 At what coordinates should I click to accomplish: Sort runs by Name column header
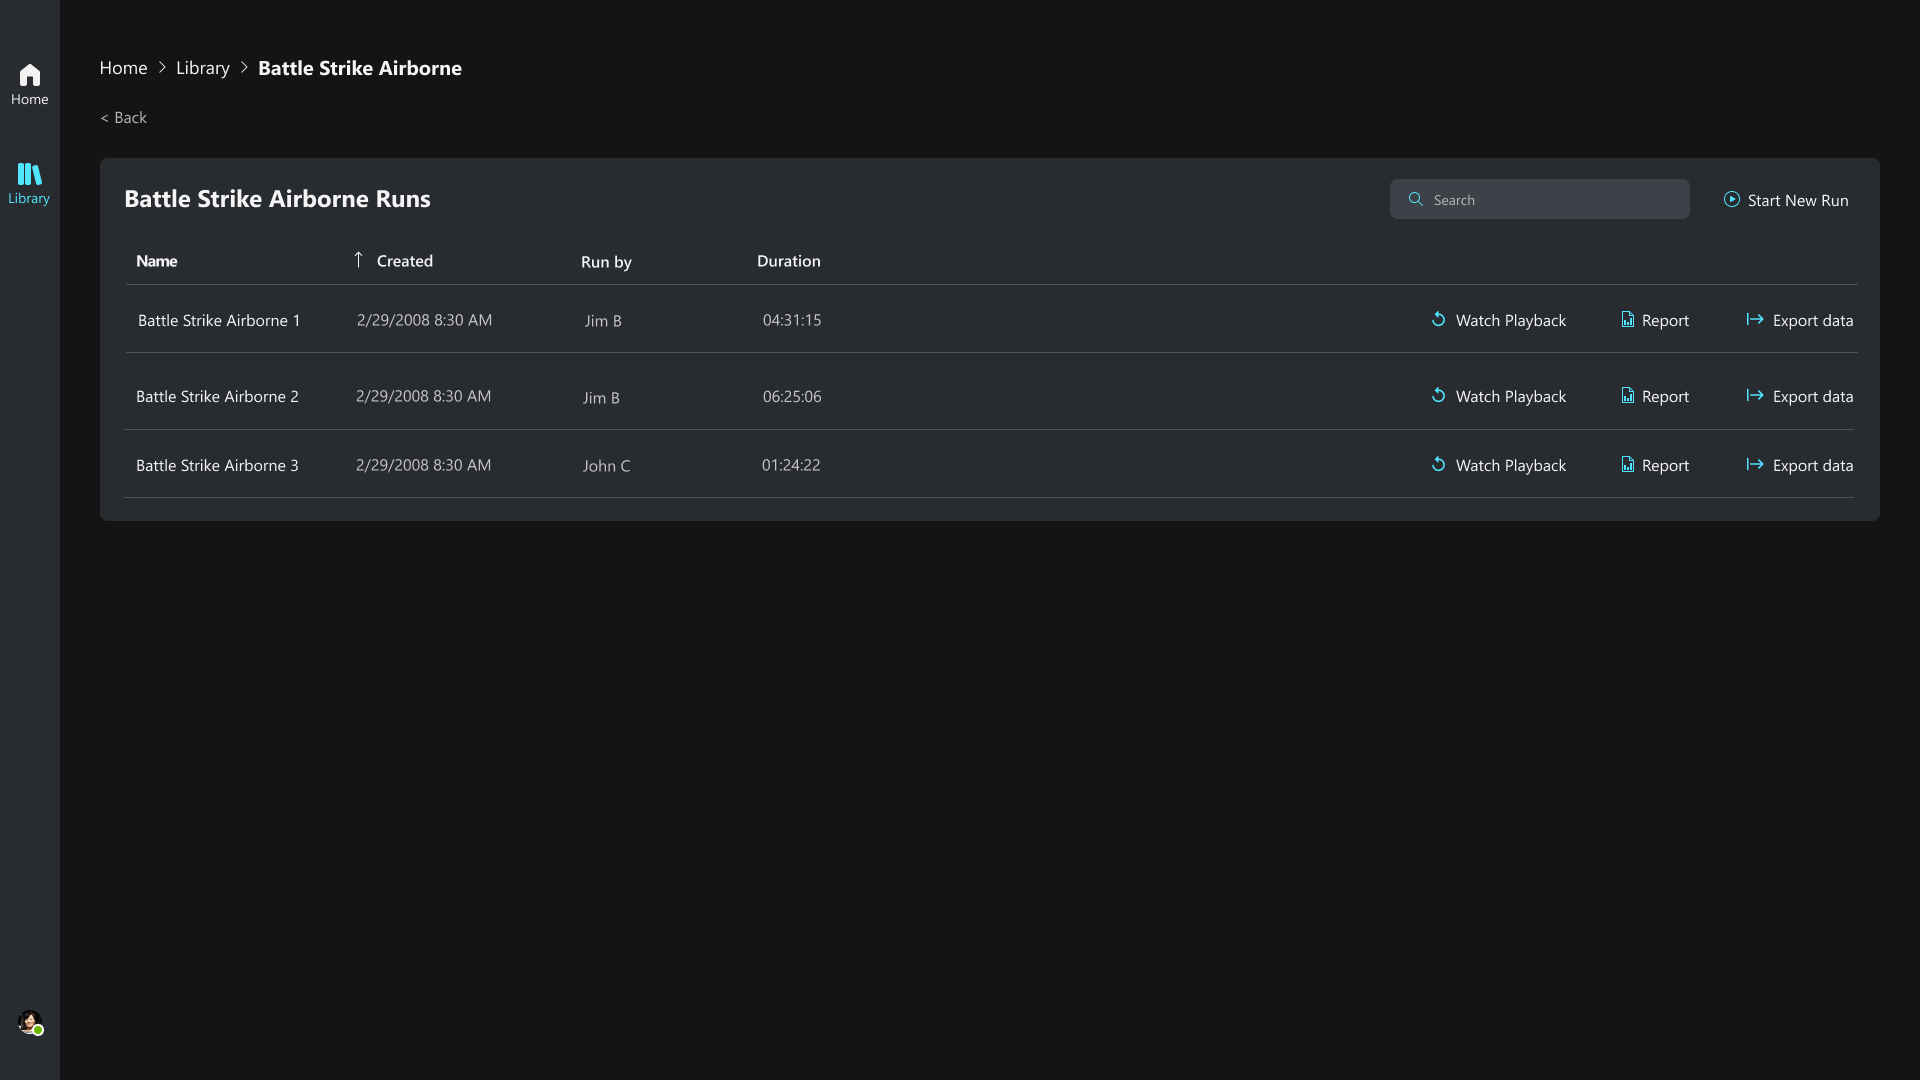coord(156,261)
